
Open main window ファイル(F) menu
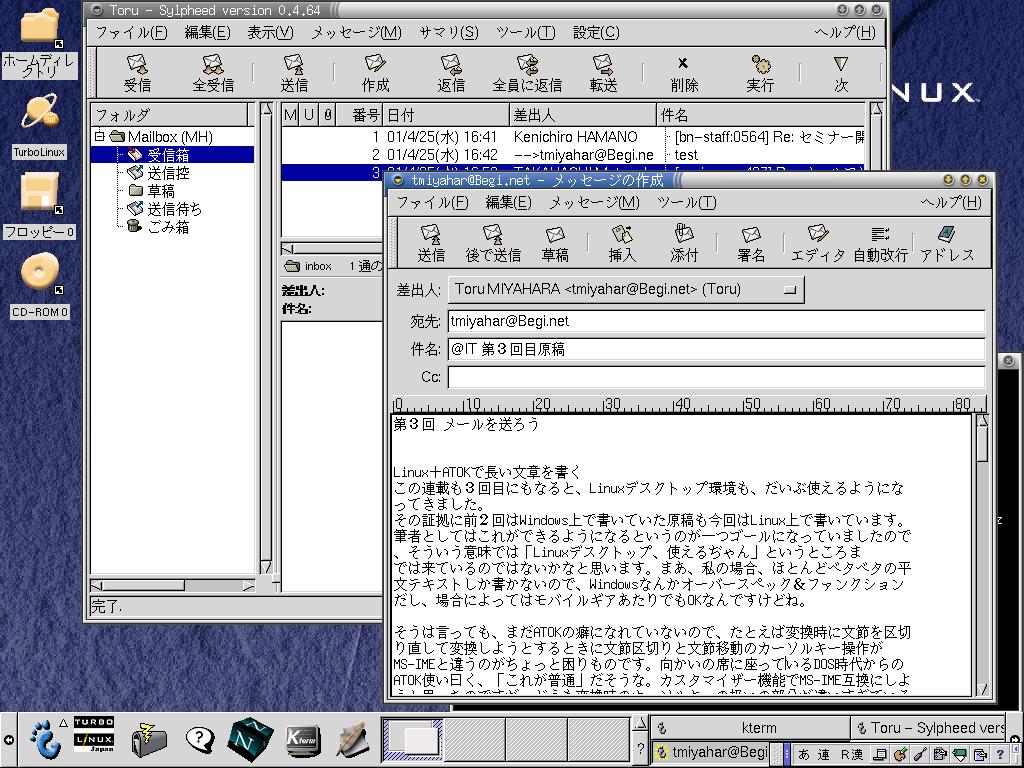point(131,32)
